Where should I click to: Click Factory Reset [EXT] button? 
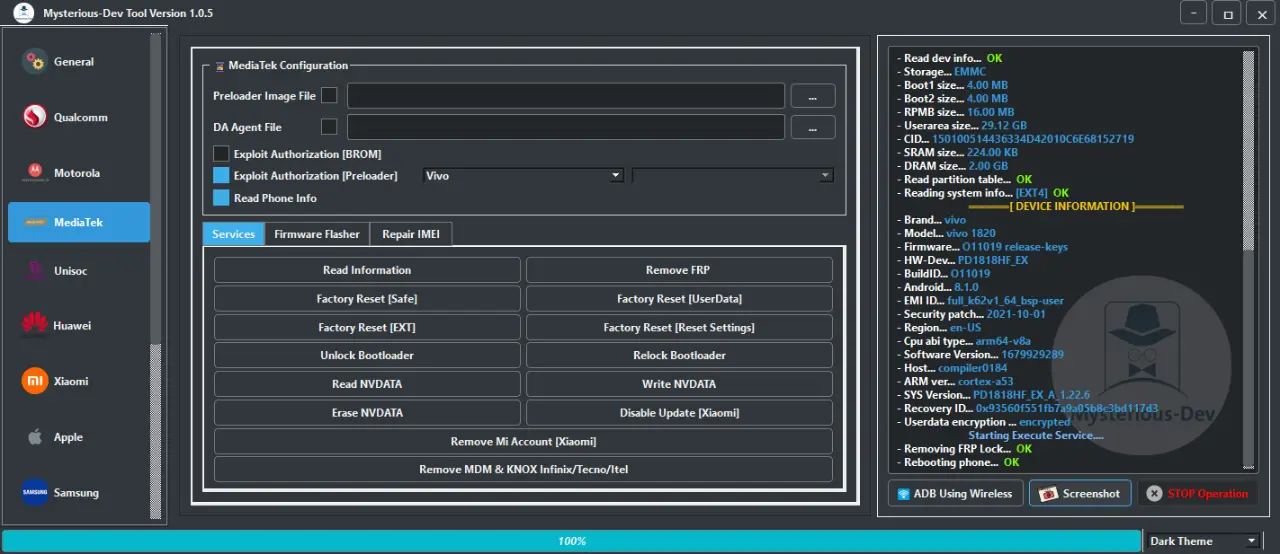coord(367,327)
